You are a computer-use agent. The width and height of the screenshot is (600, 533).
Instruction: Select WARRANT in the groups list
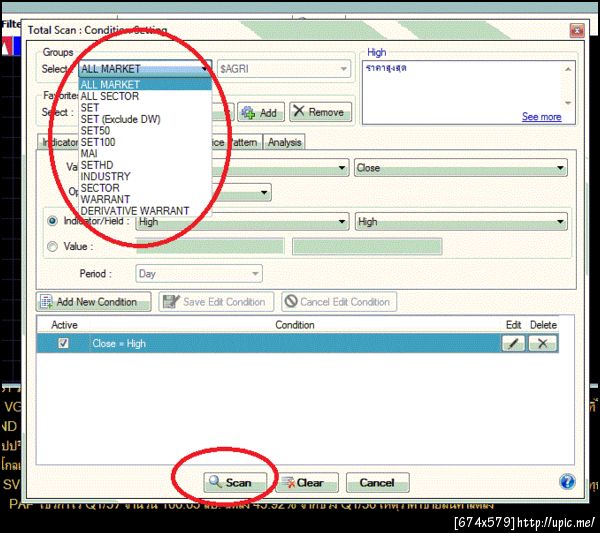click(x=145, y=199)
